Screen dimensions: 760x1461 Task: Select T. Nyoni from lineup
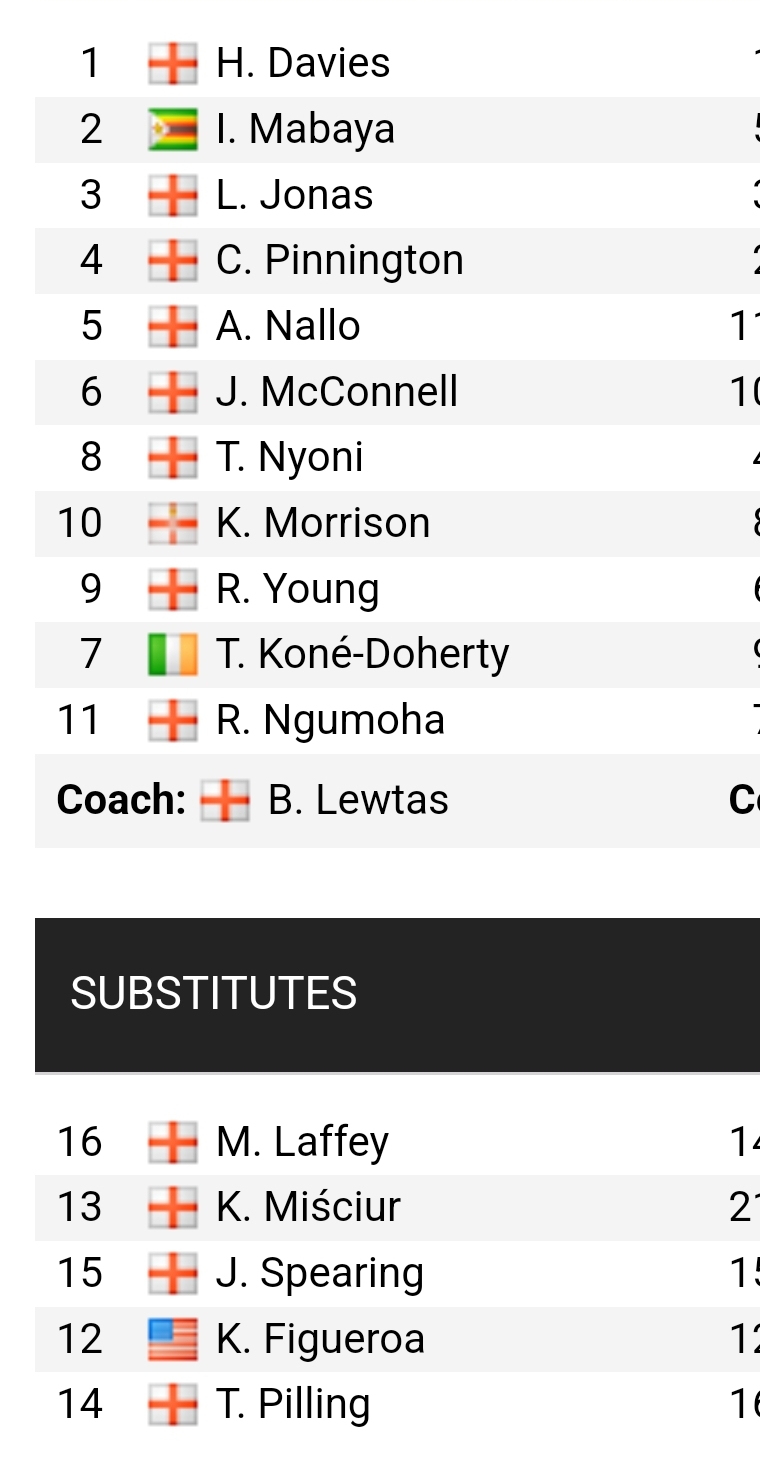[289, 458]
